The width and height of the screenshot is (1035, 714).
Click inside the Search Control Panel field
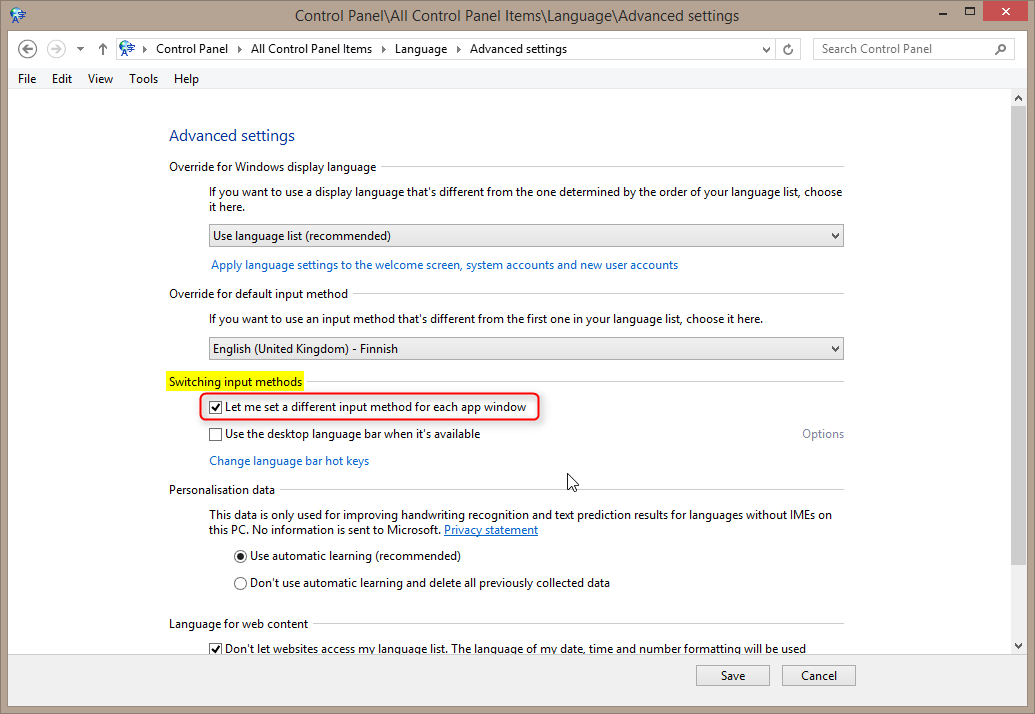click(x=900, y=48)
